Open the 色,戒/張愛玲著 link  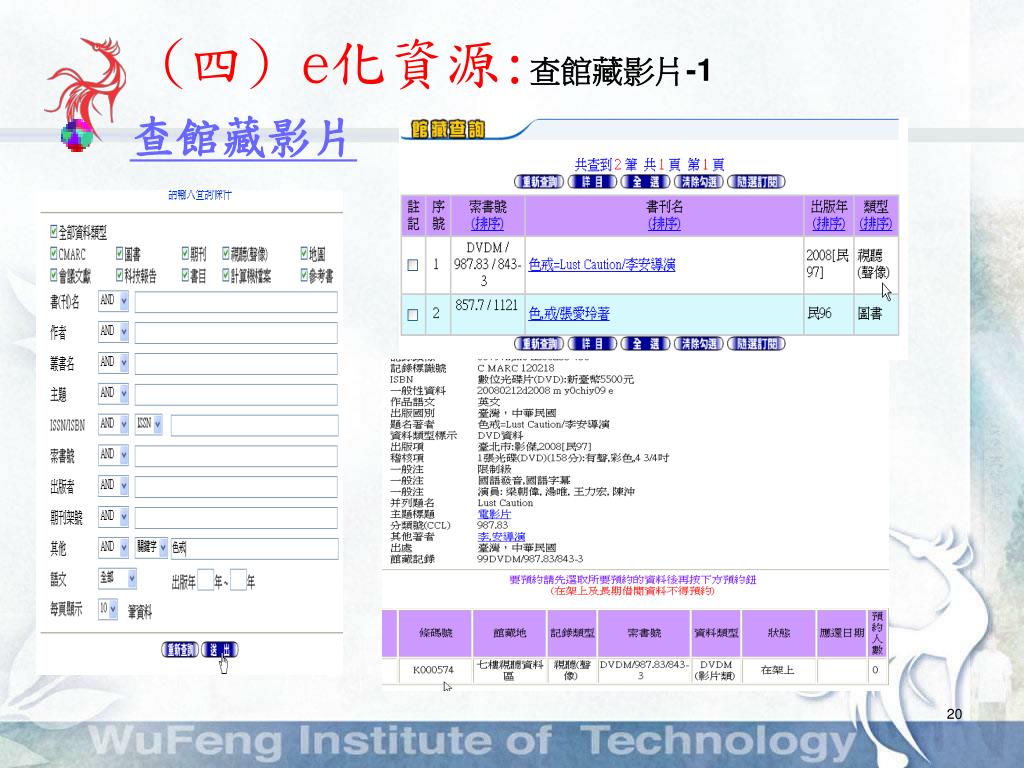tap(569, 314)
